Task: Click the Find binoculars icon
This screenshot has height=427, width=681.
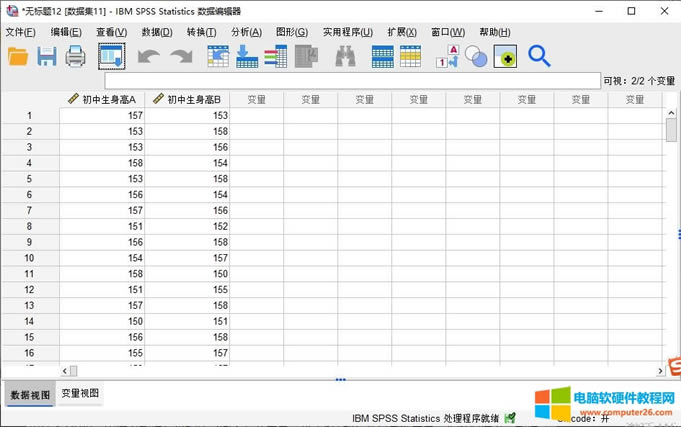Action: click(346, 57)
